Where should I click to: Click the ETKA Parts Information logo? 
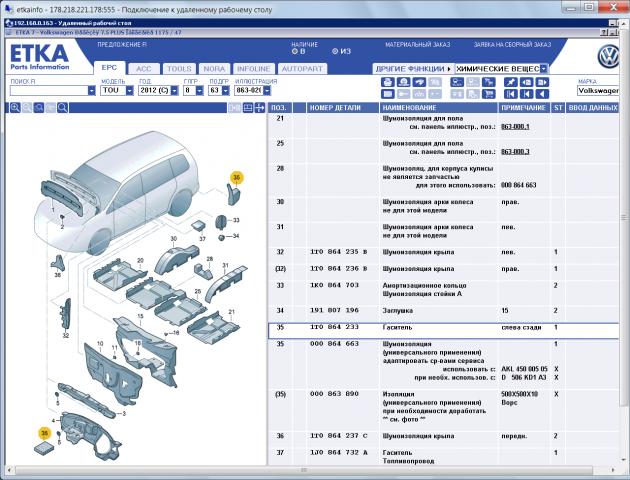tap(39, 57)
